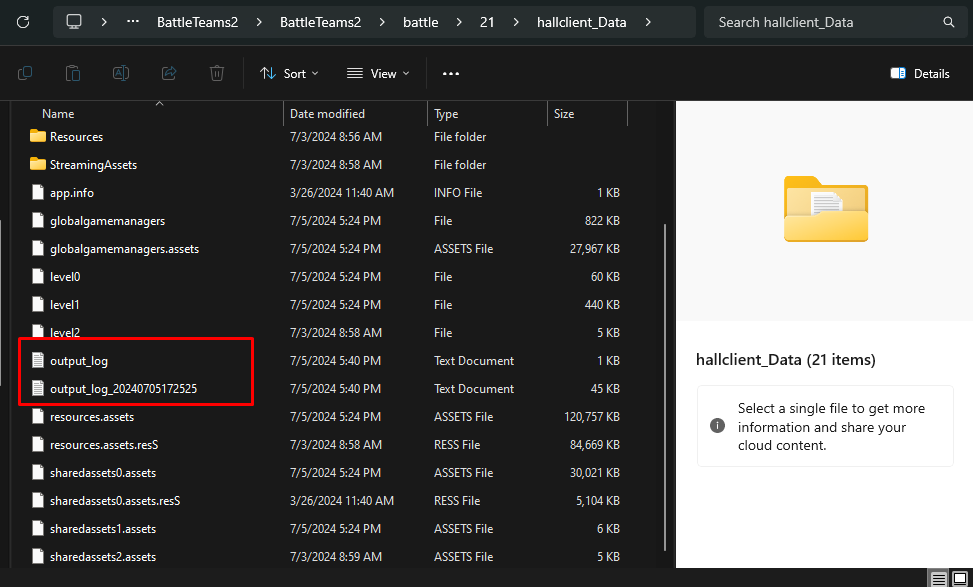Open the View dropdown menu

coord(378,73)
